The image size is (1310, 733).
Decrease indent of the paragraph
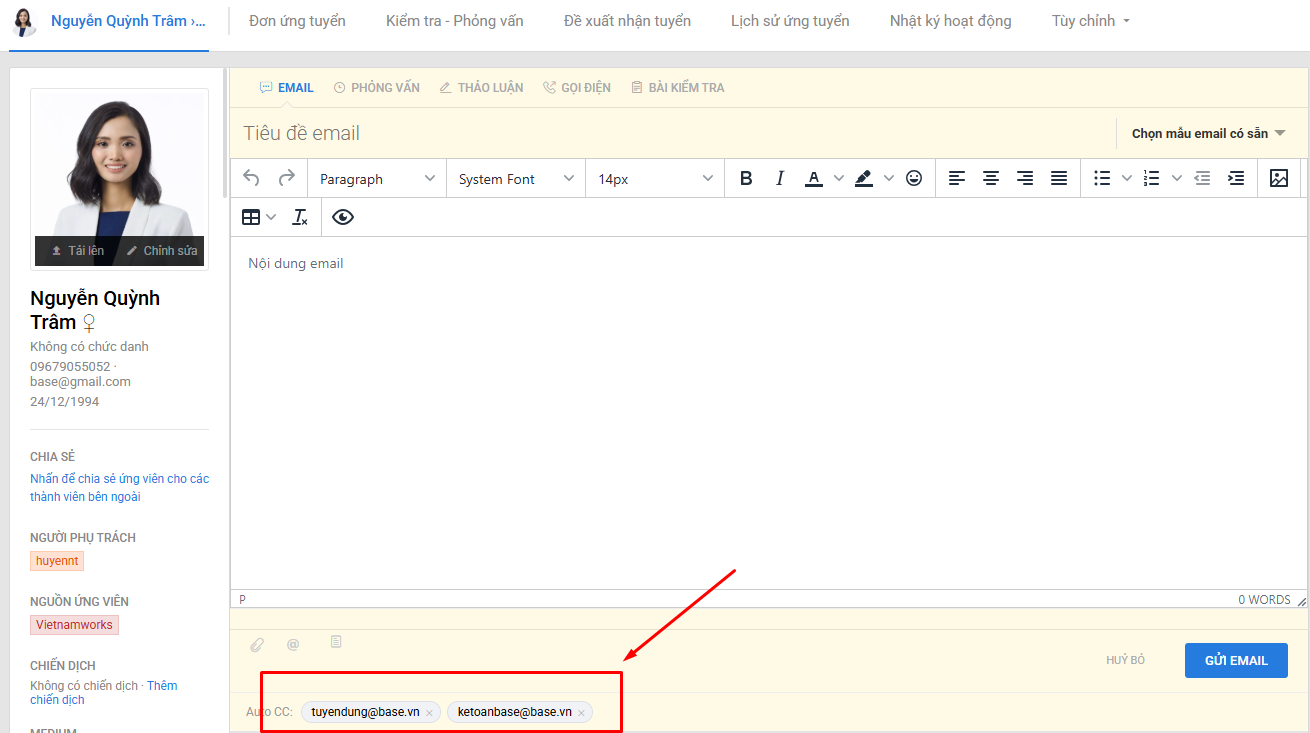[x=1202, y=178]
